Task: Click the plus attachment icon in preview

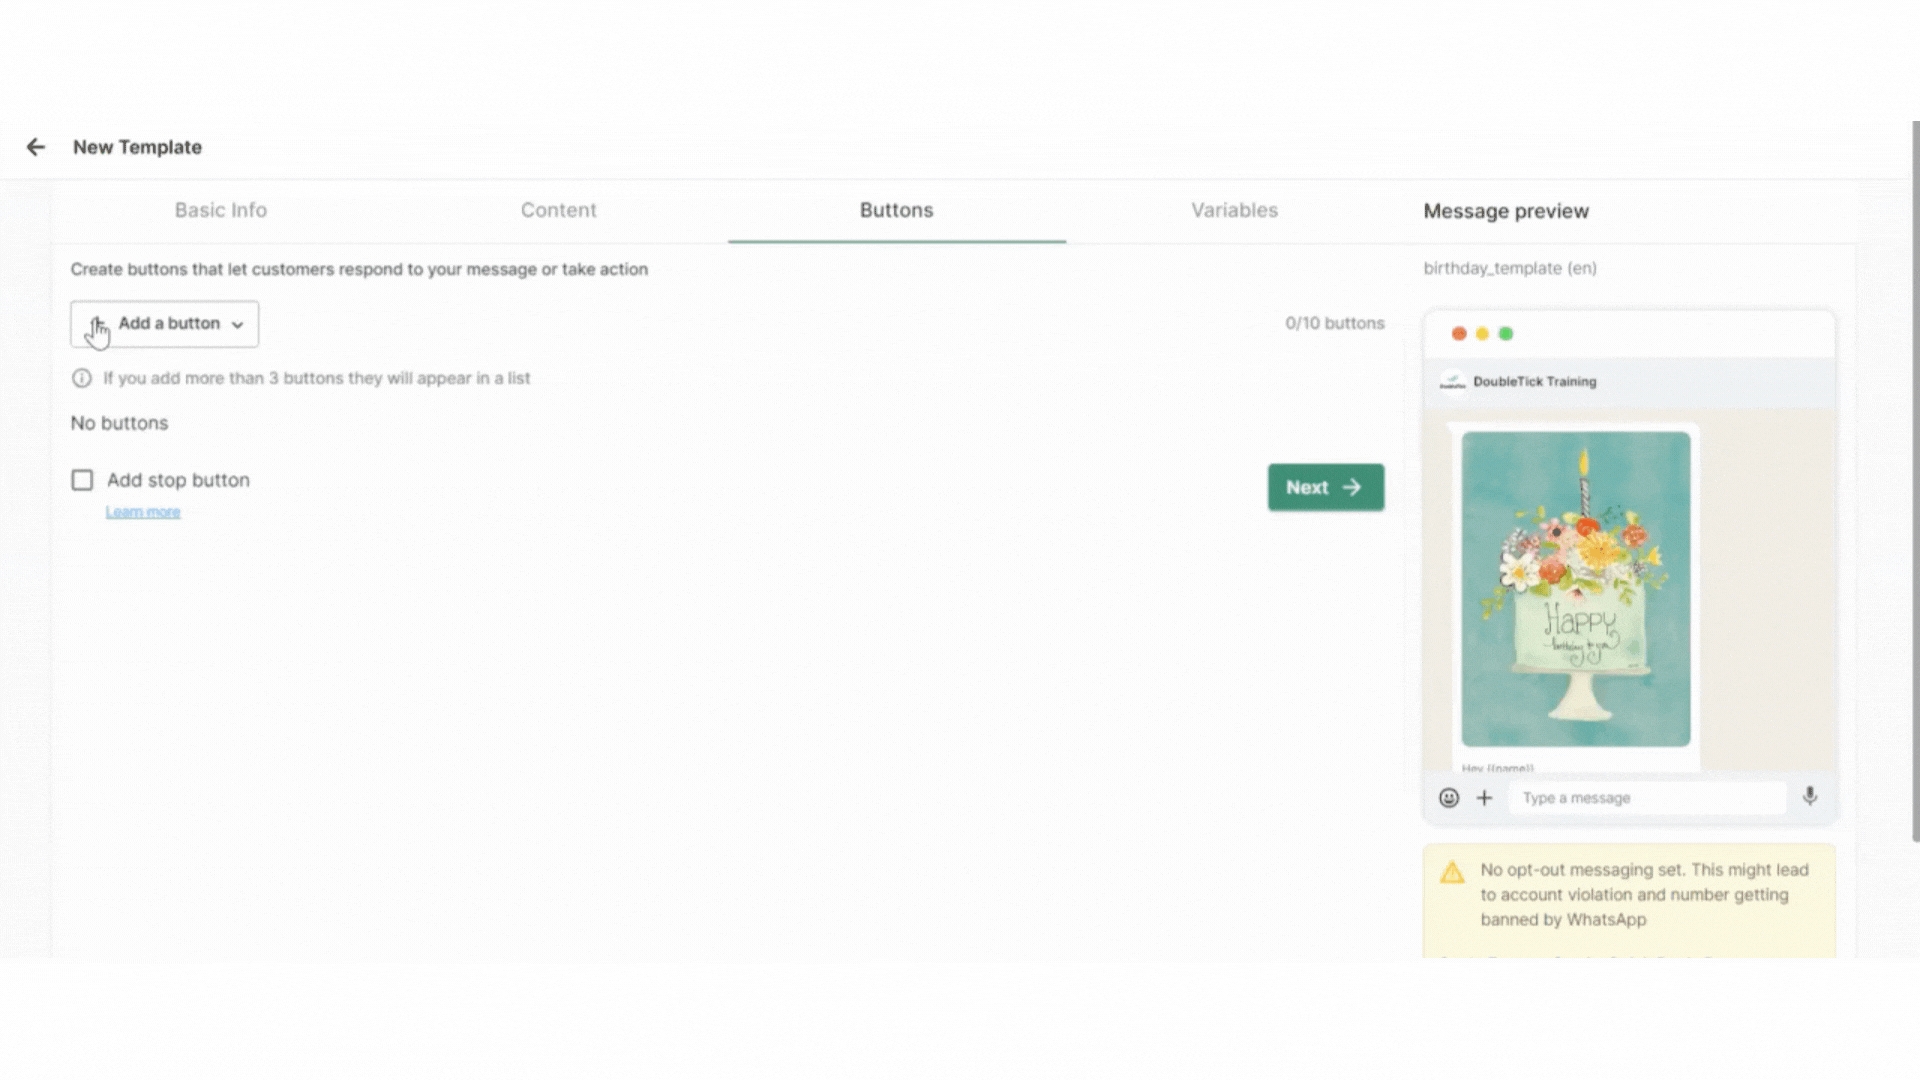Action: point(1485,798)
